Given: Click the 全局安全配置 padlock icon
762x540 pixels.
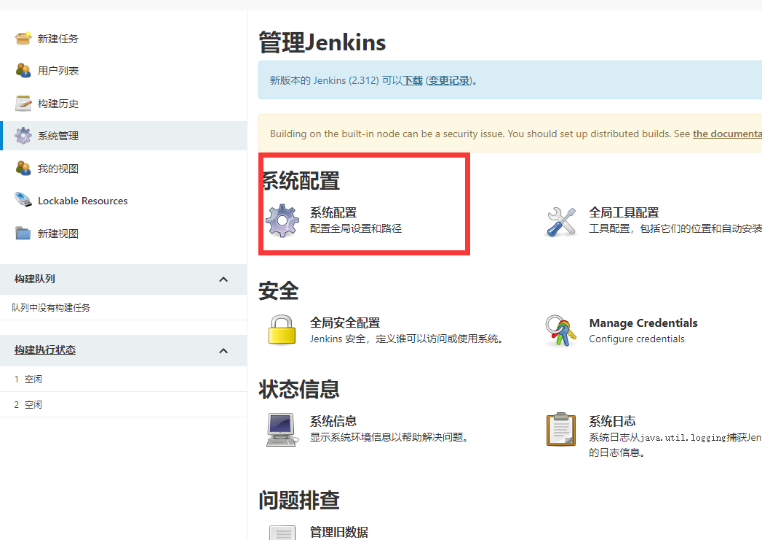Looking at the screenshot, I should pyautogui.click(x=282, y=330).
